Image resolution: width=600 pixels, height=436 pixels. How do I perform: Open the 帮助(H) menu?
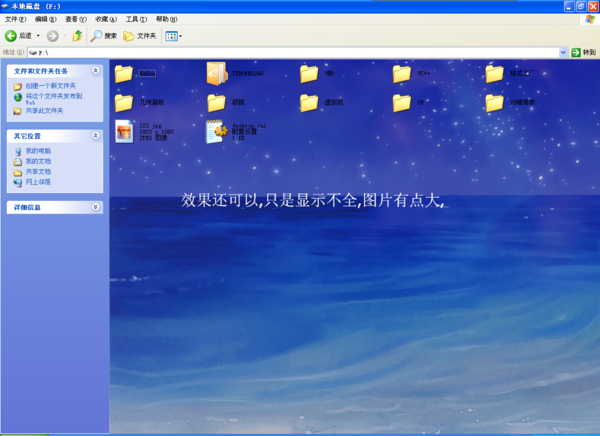tap(166, 19)
